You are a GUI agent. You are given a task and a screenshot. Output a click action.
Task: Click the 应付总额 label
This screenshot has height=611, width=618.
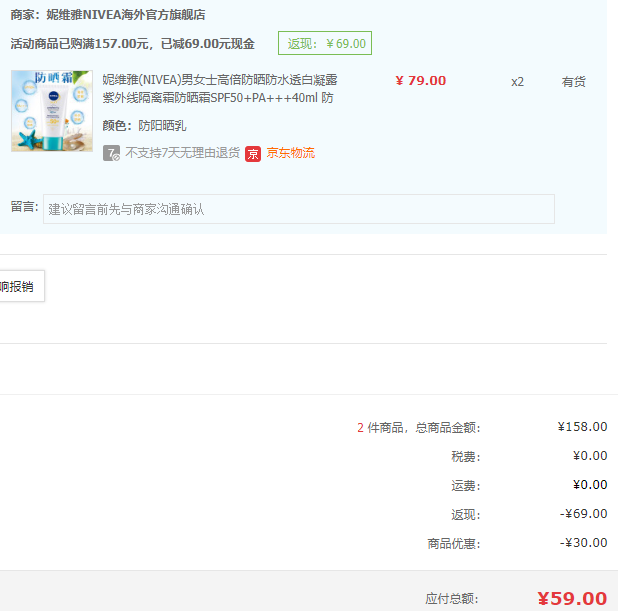coord(452,599)
